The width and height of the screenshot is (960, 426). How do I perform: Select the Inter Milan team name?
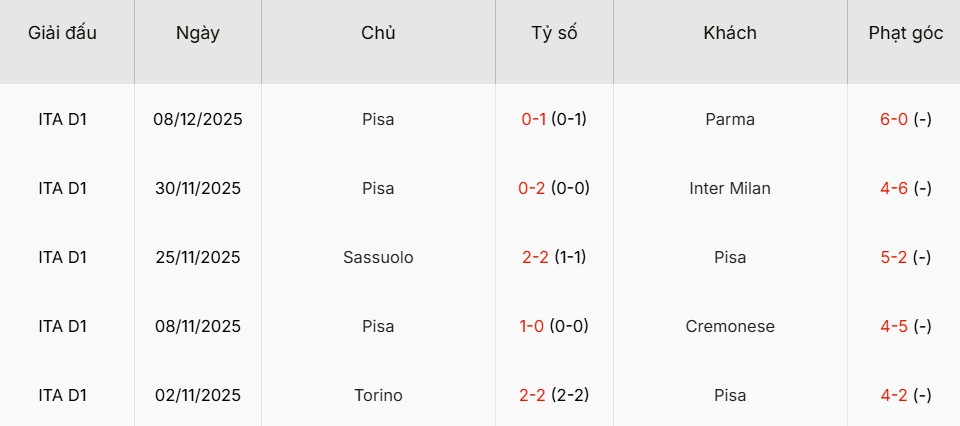[730, 188]
